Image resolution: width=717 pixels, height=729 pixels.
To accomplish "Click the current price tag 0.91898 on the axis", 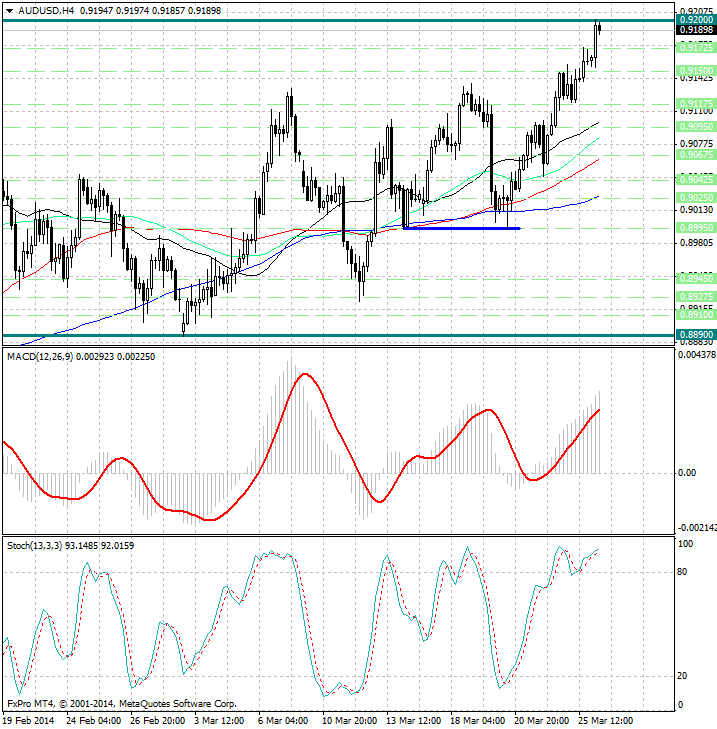I will (x=696, y=30).
